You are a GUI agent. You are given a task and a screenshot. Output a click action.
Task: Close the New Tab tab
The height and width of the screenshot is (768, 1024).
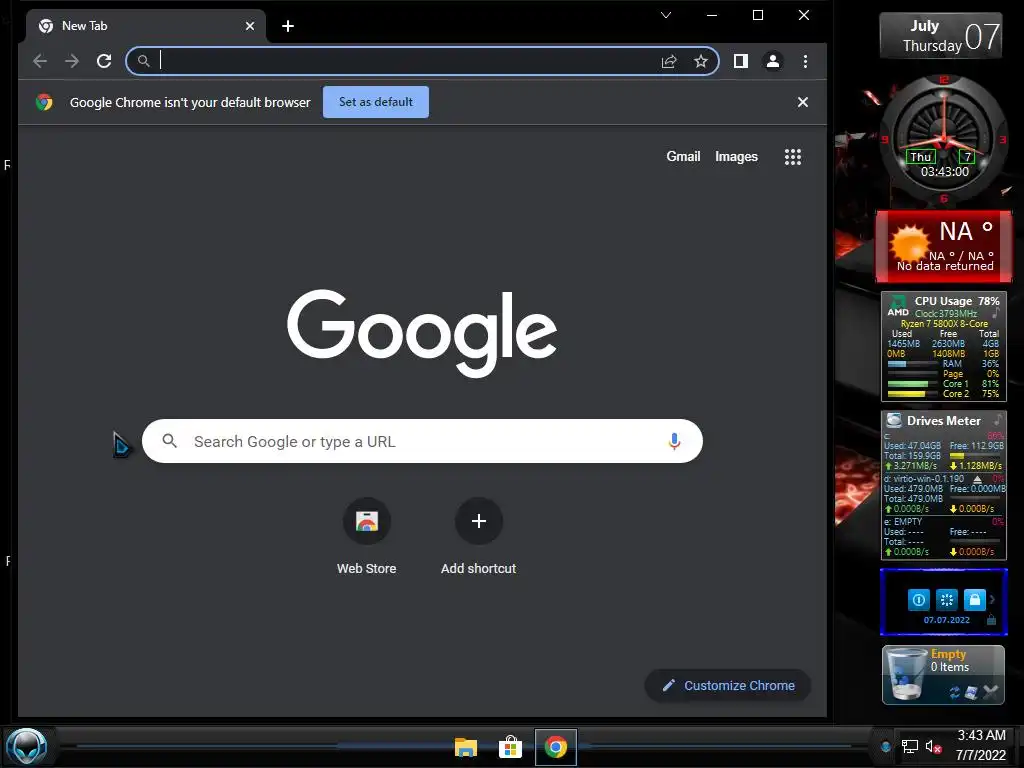(x=249, y=26)
